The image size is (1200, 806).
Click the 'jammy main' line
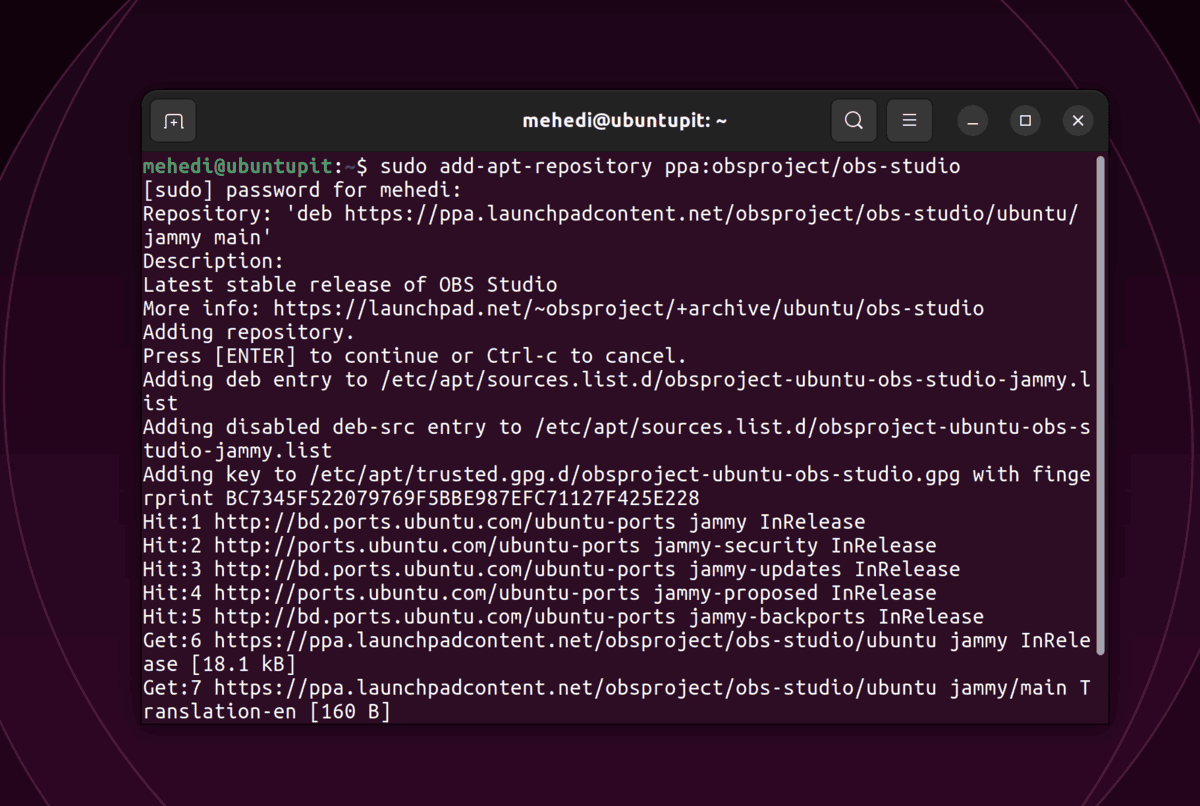pos(207,238)
